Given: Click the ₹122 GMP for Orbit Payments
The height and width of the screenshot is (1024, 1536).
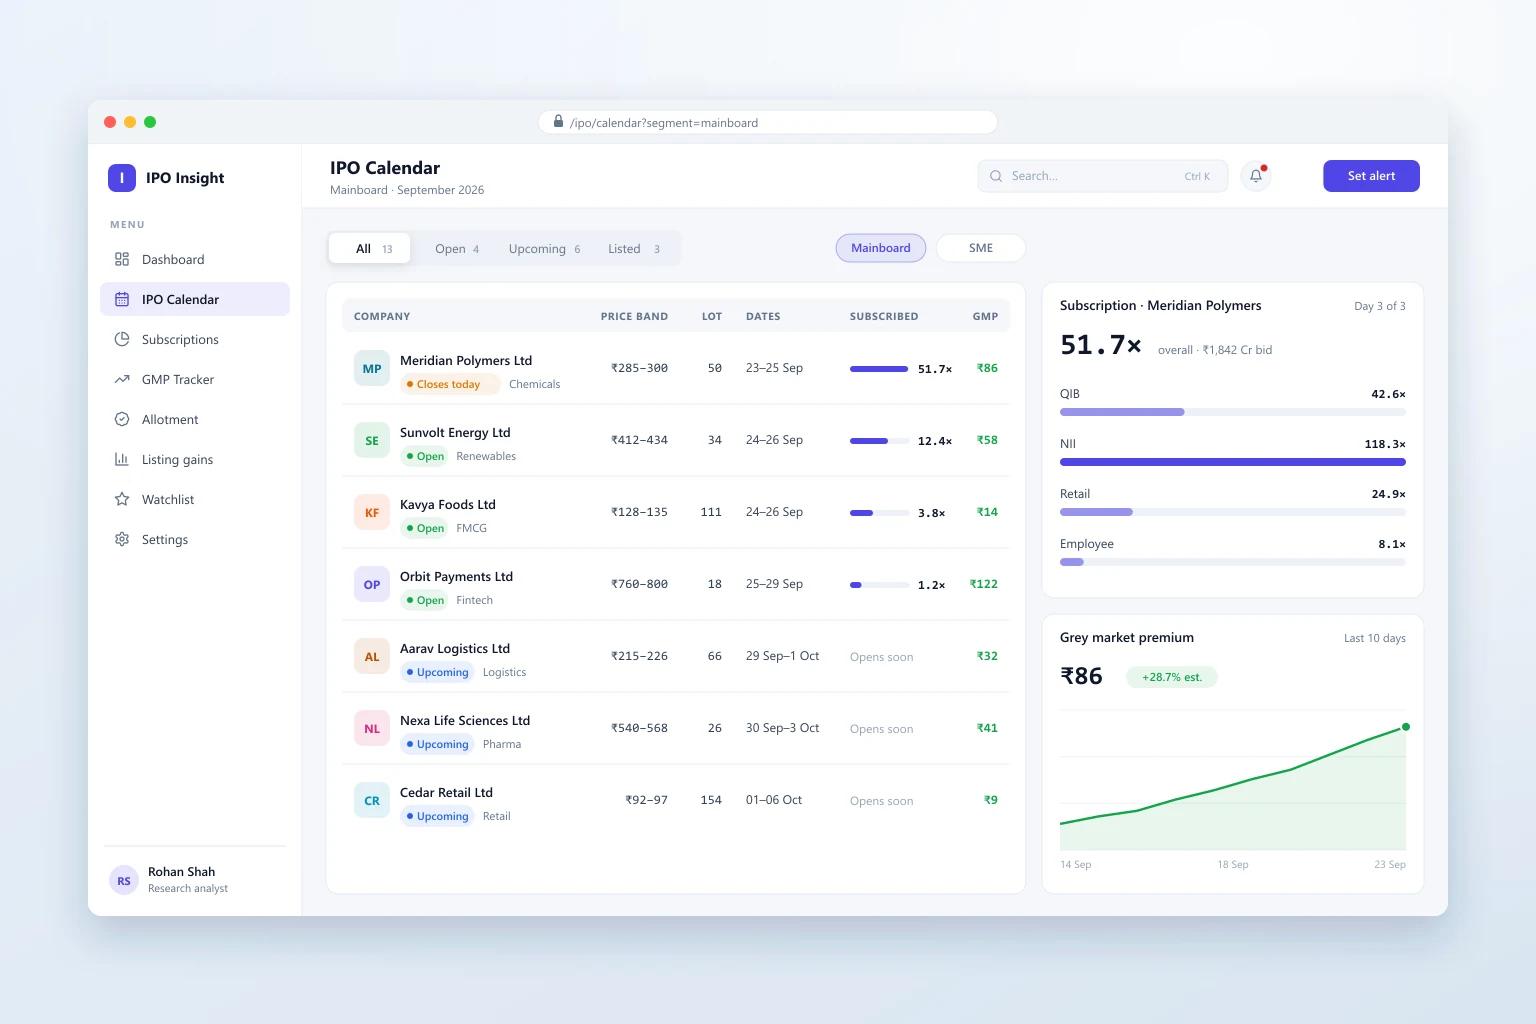Looking at the screenshot, I should tap(984, 584).
